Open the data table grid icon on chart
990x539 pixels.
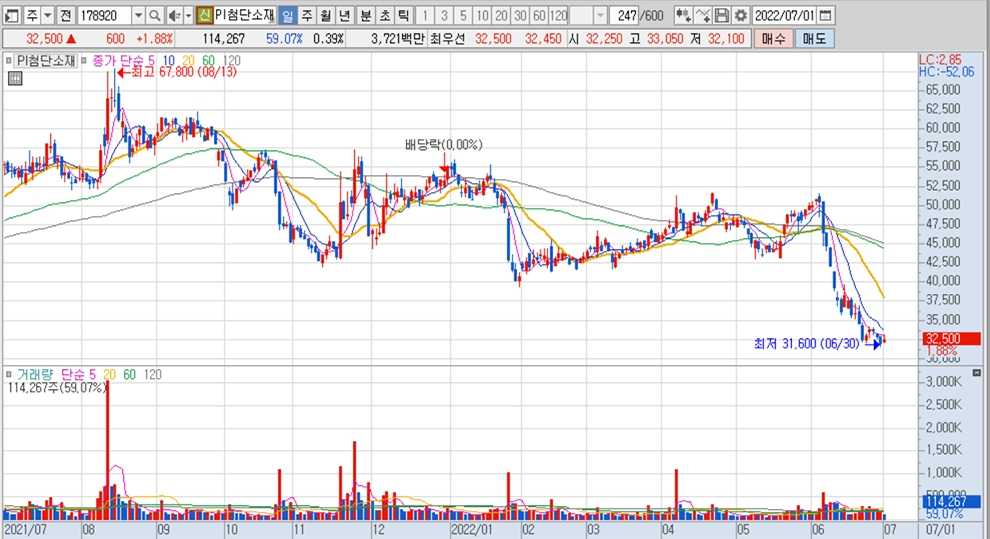pos(15,78)
